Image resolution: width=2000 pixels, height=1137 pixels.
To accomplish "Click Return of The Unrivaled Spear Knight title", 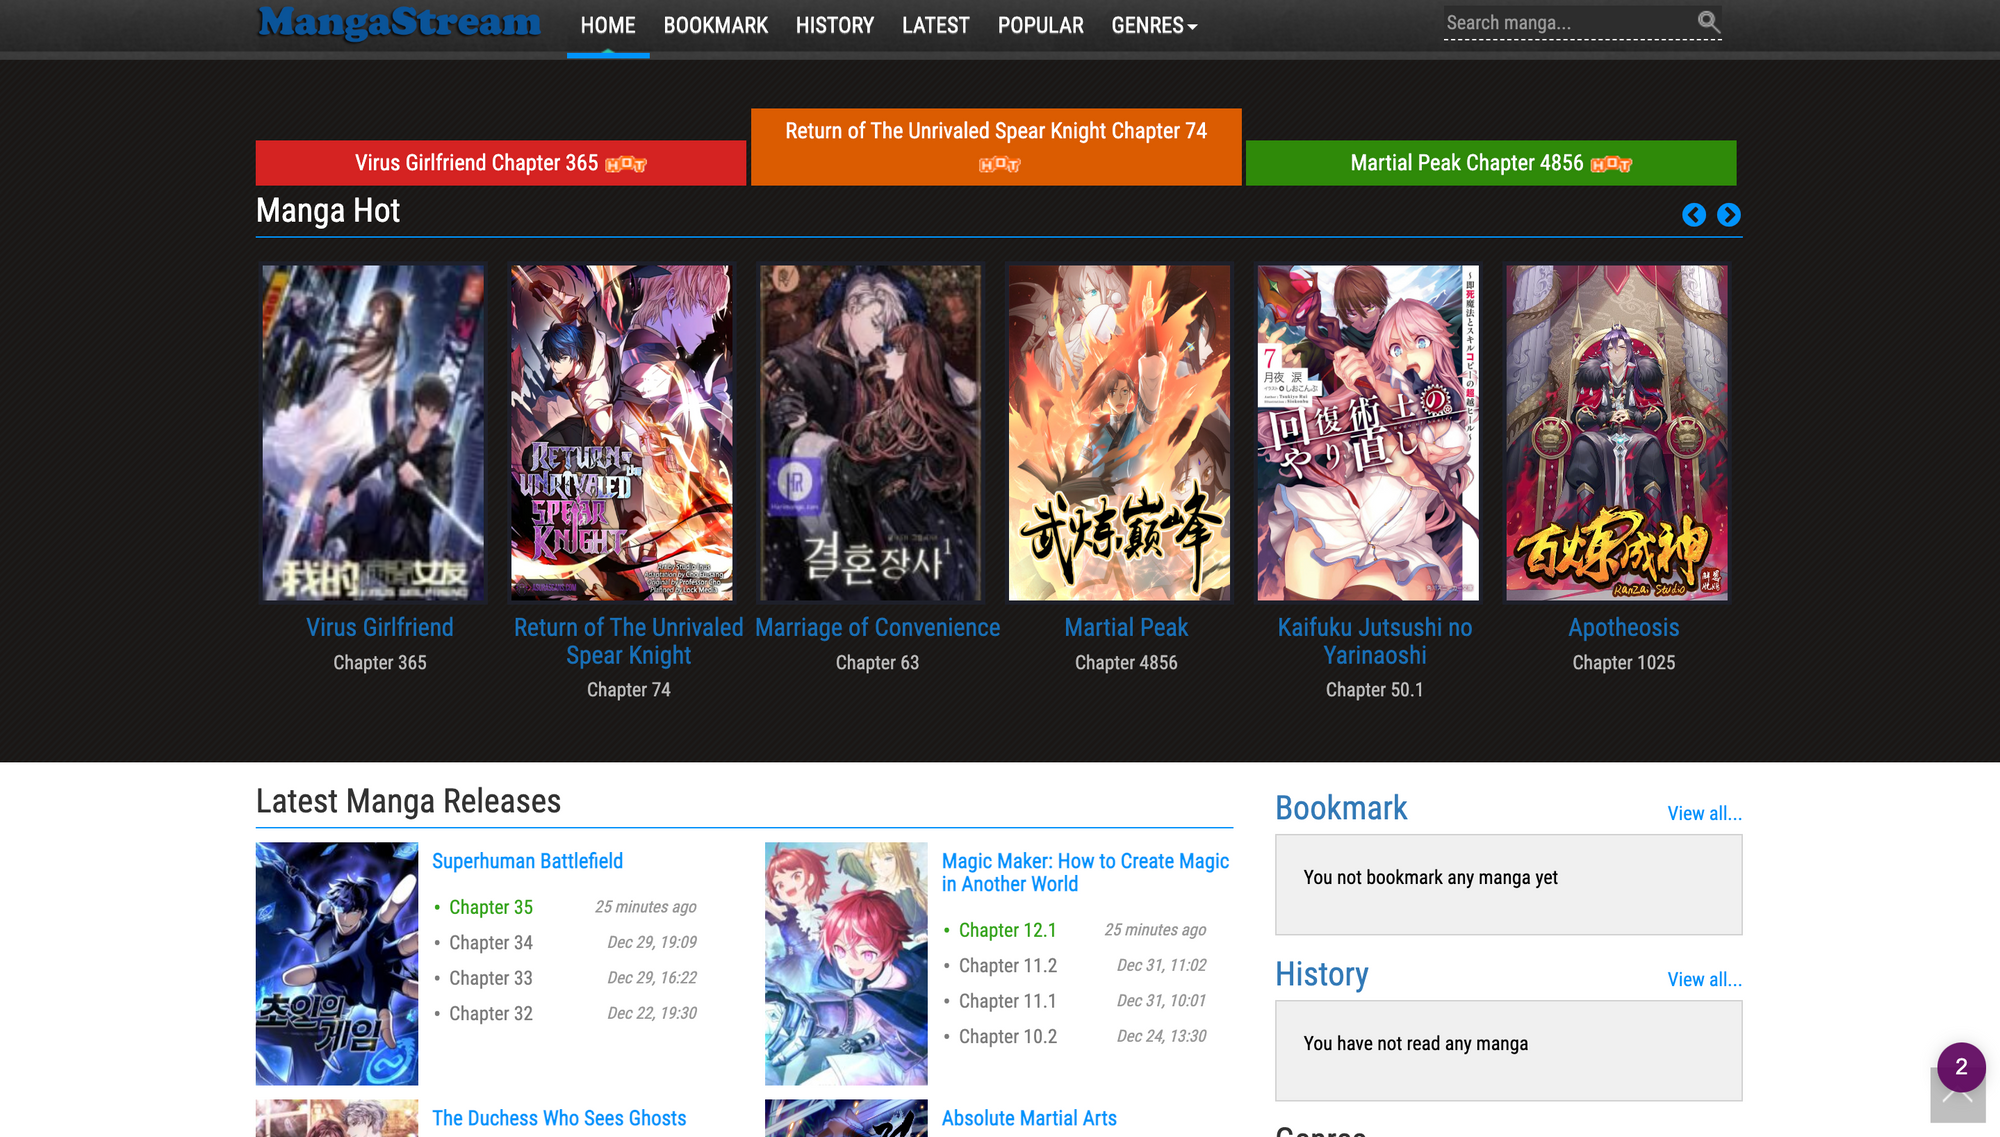I will [x=629, y=641].
